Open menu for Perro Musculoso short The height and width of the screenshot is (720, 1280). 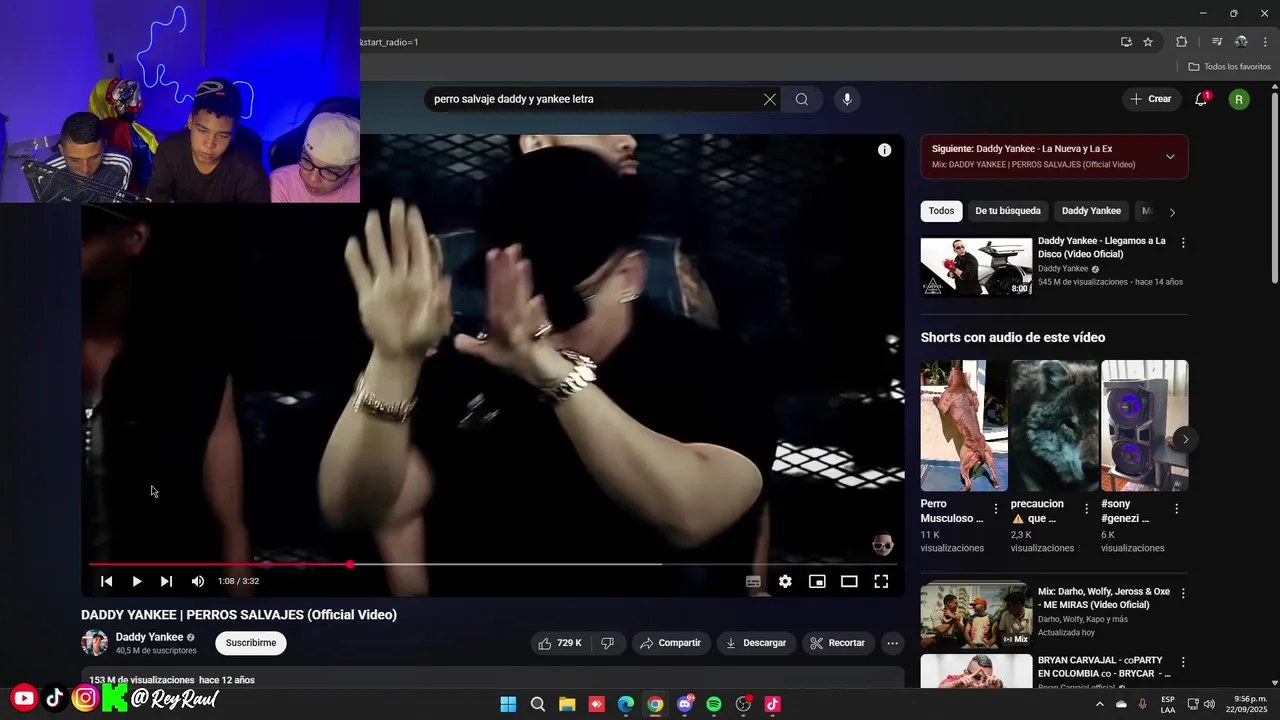(995, 509)
